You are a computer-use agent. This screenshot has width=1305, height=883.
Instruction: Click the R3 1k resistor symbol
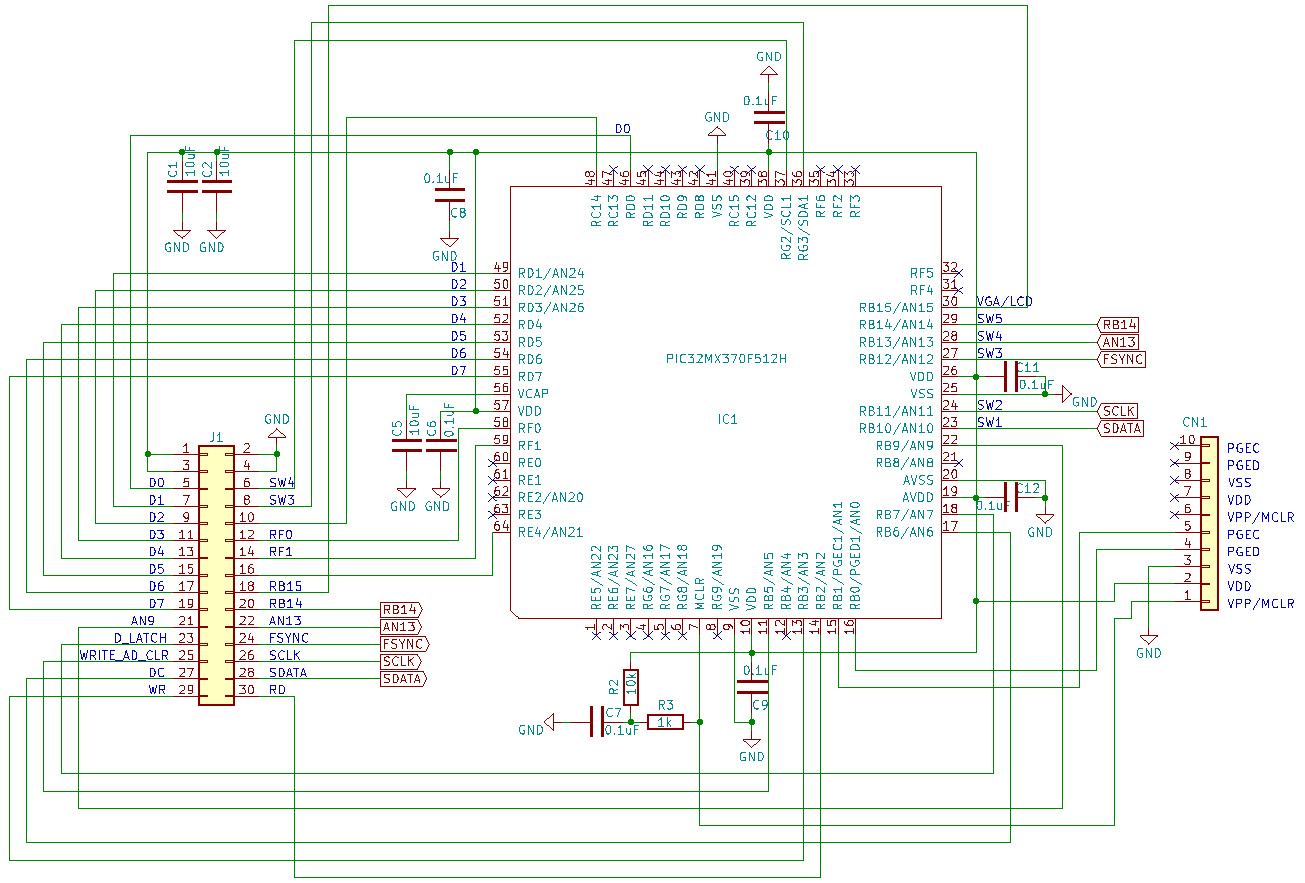pyautogui.click(x=666, y=722)
